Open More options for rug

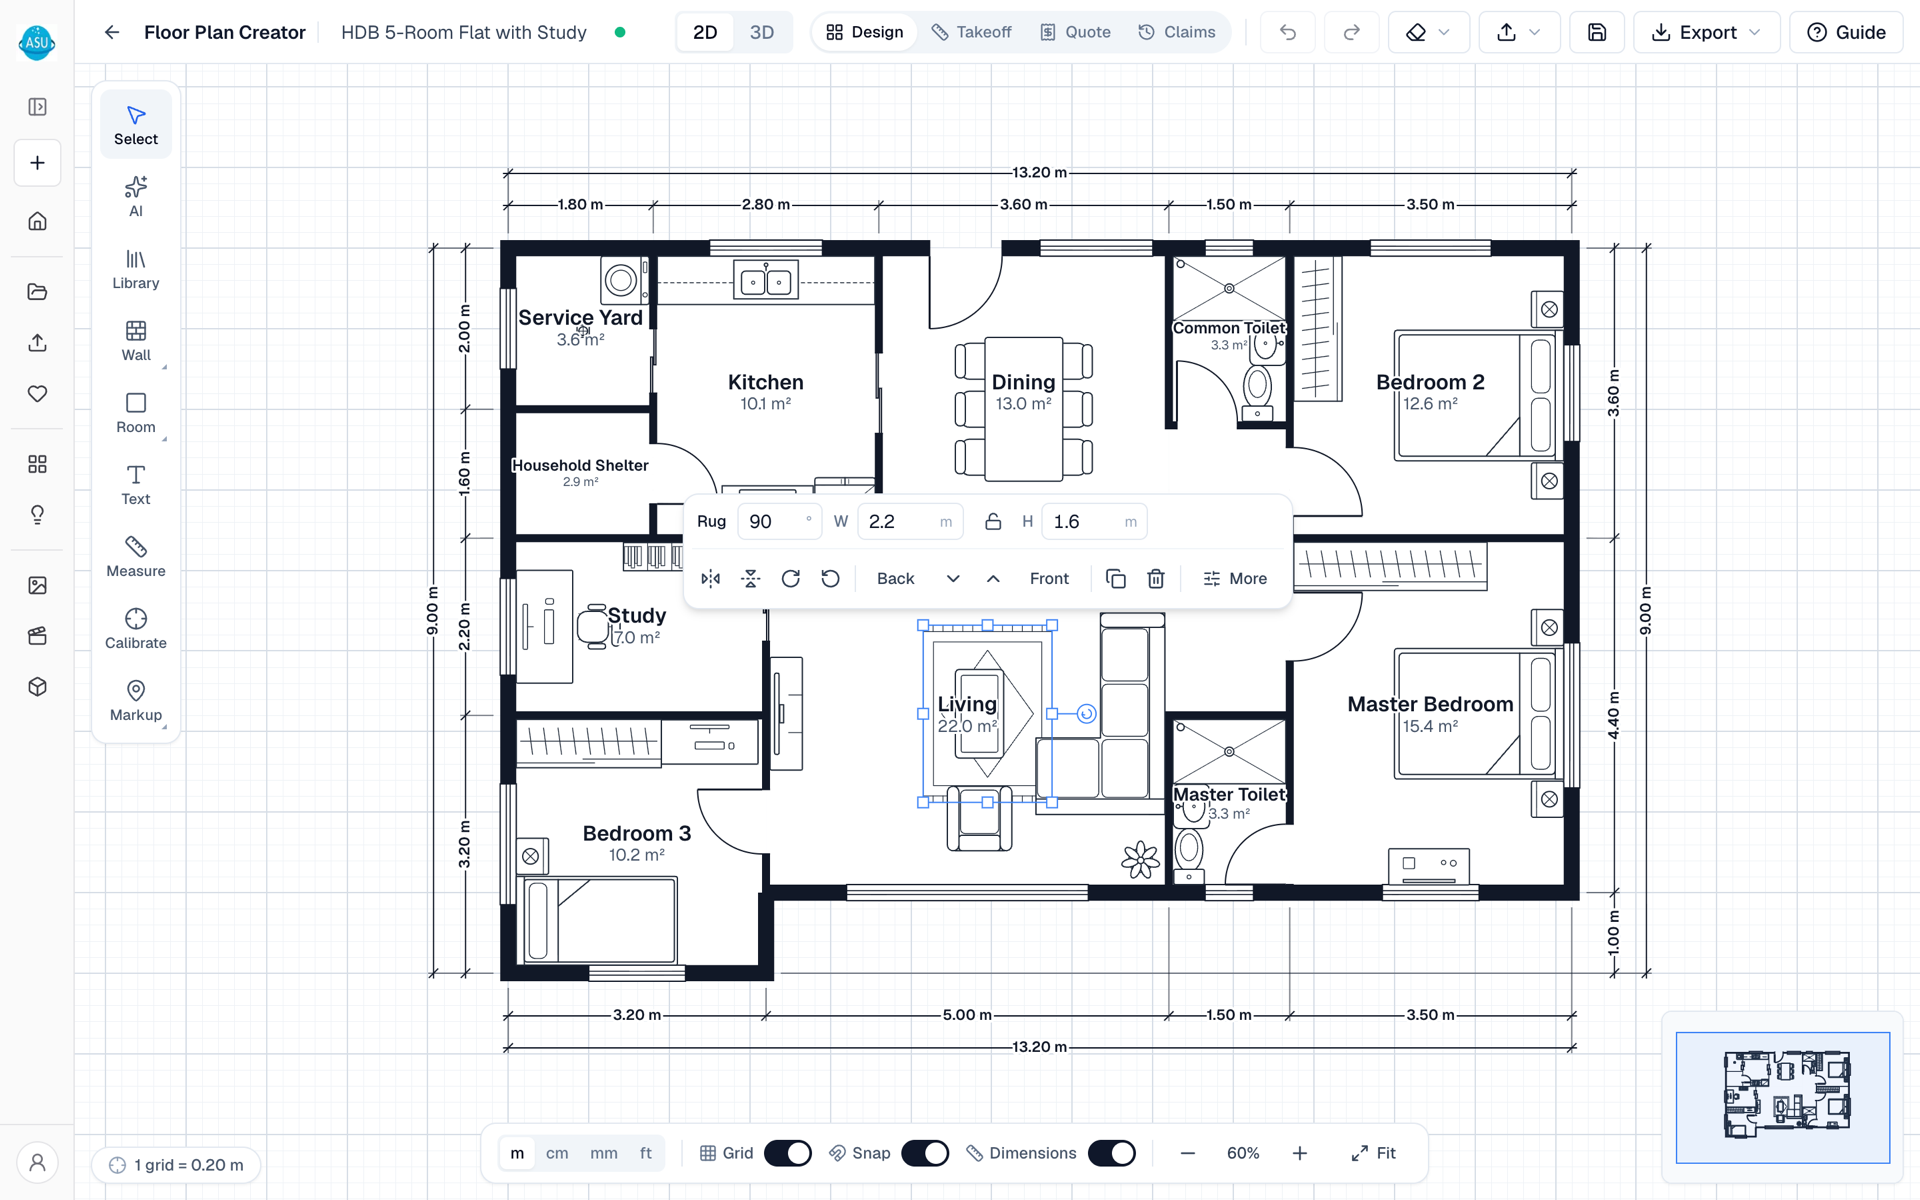point(1235,579)
